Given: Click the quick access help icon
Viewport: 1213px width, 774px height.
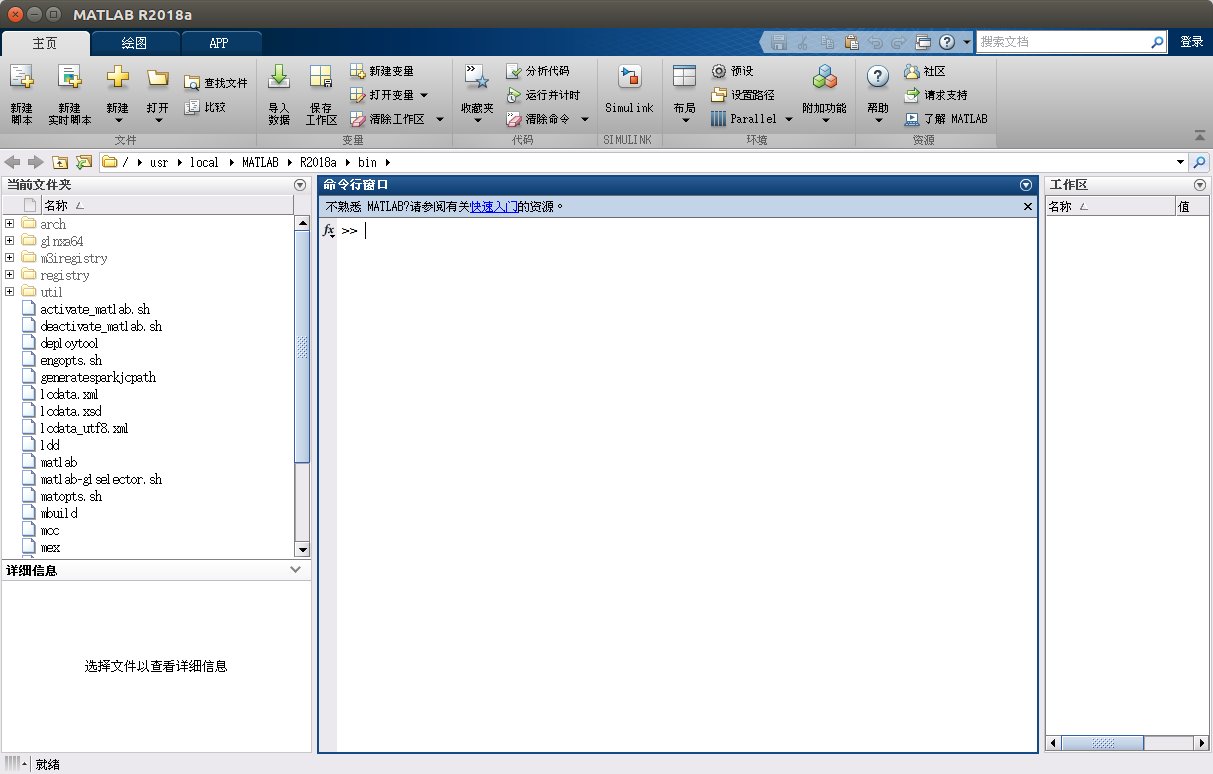Looking at the screenshot, I should [x=946, y=42].
